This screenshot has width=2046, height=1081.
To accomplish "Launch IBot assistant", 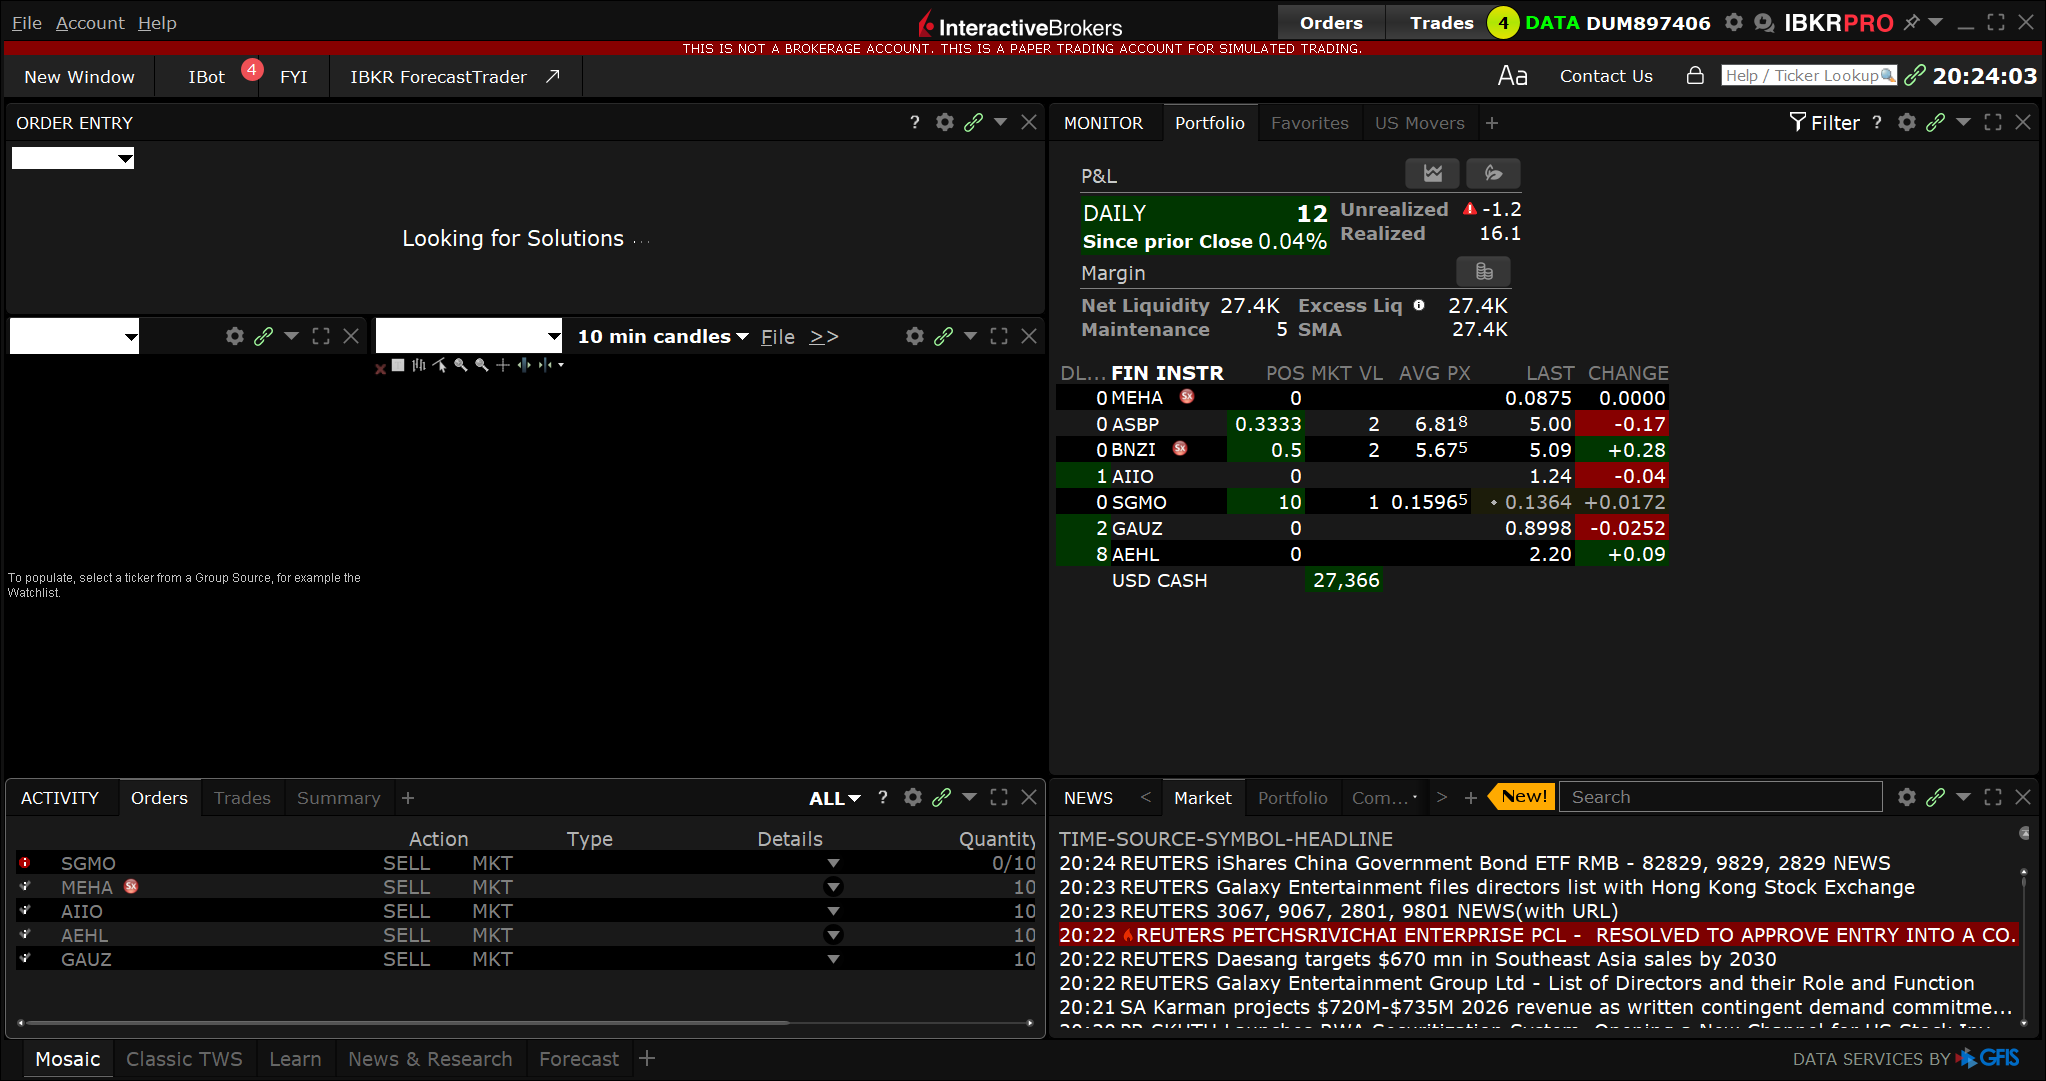I will pyautogui.click(x=207, y=76).
